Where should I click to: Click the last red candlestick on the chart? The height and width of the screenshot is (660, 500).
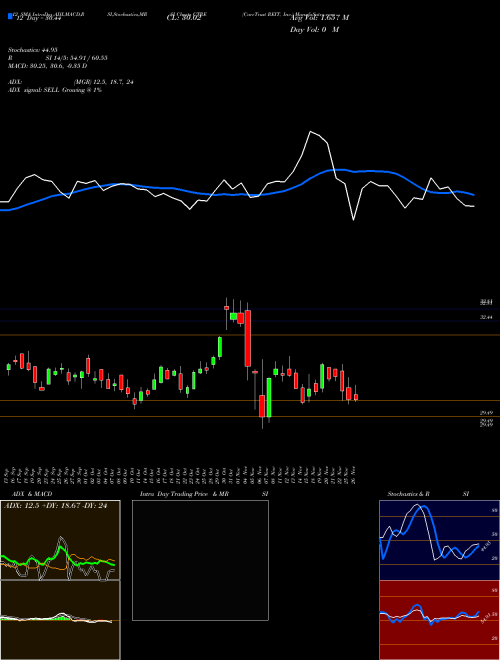coord(356,397)
